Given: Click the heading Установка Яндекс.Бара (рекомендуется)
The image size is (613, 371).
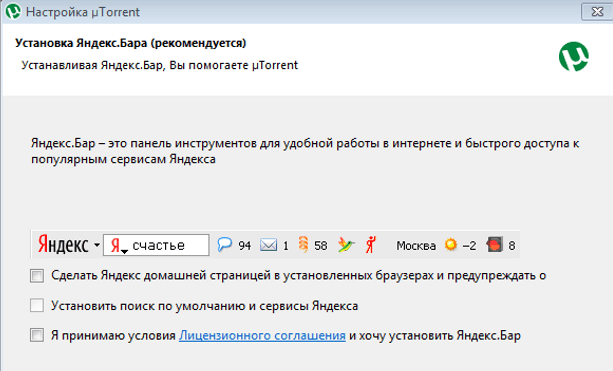Looking at the screenshot, I should 131,43.
